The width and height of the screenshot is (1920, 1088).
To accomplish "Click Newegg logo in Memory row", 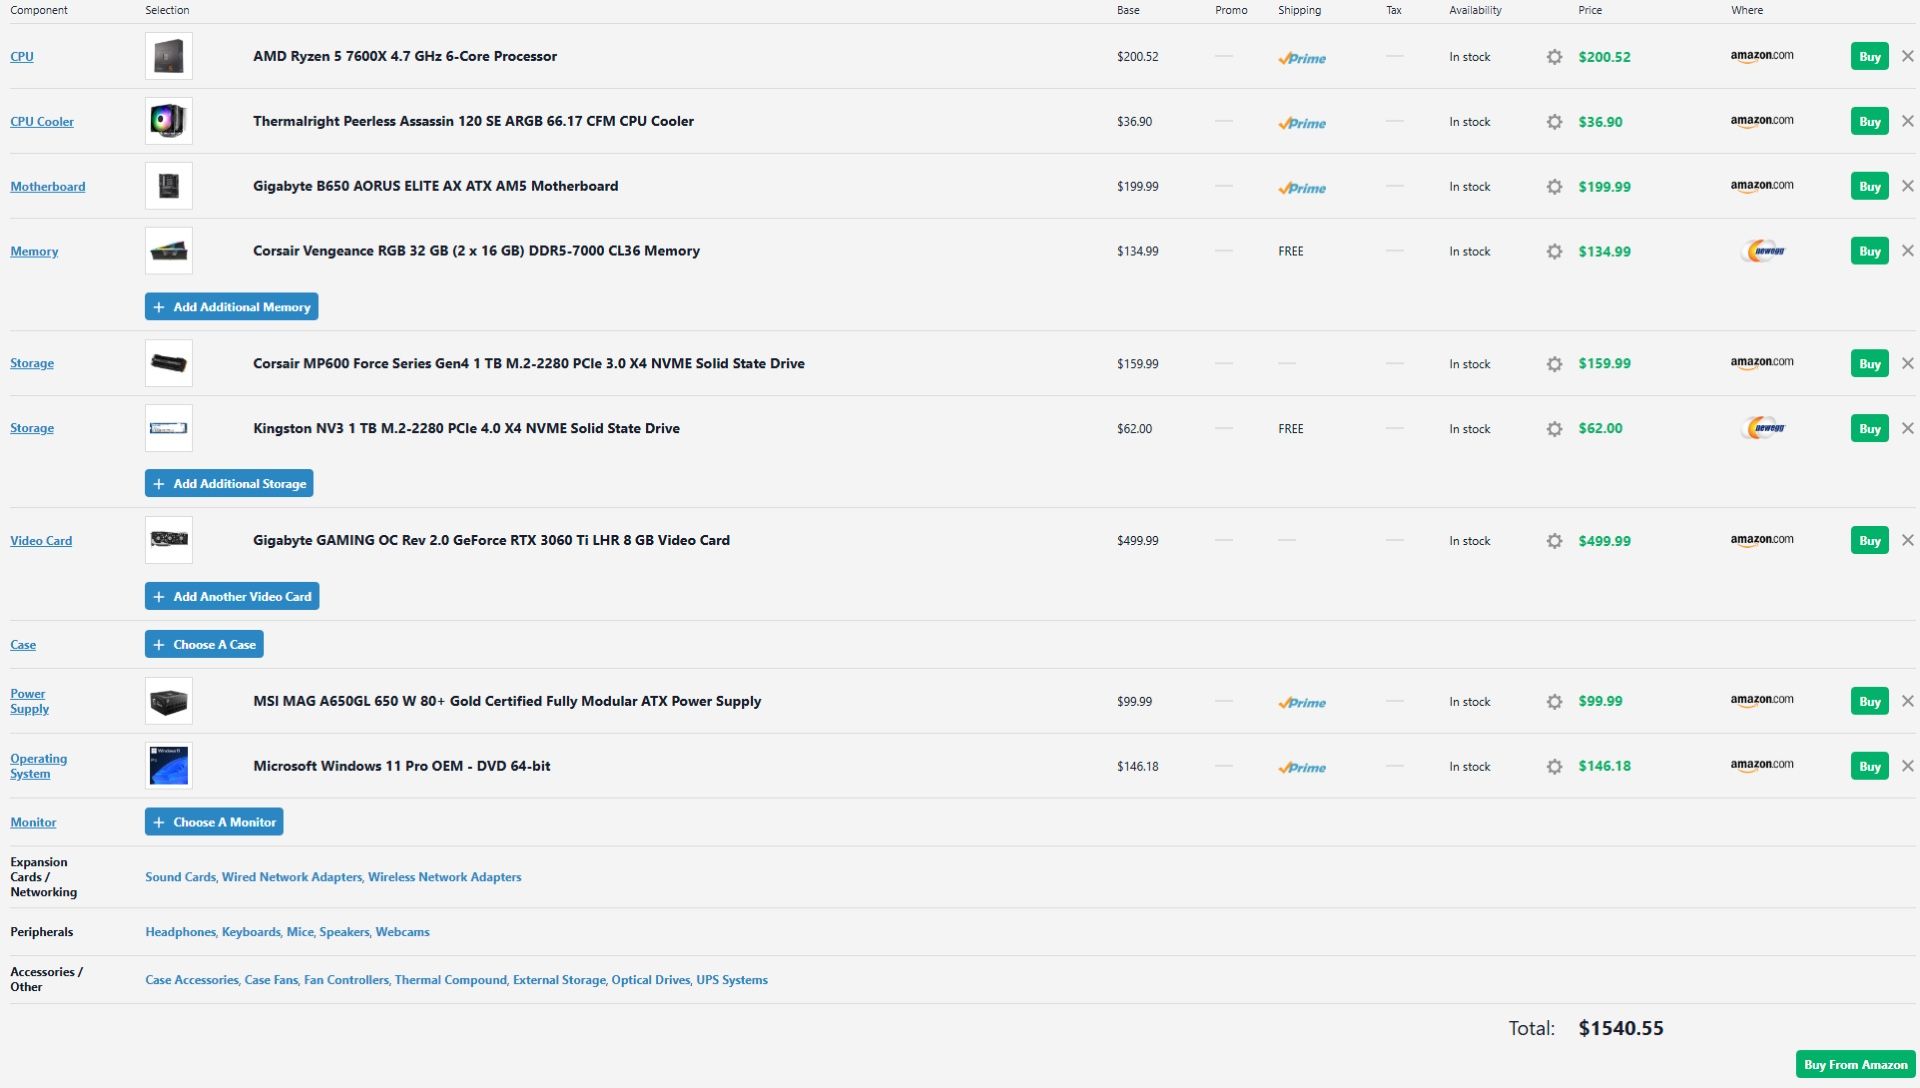I will (x=1765, y=252).
